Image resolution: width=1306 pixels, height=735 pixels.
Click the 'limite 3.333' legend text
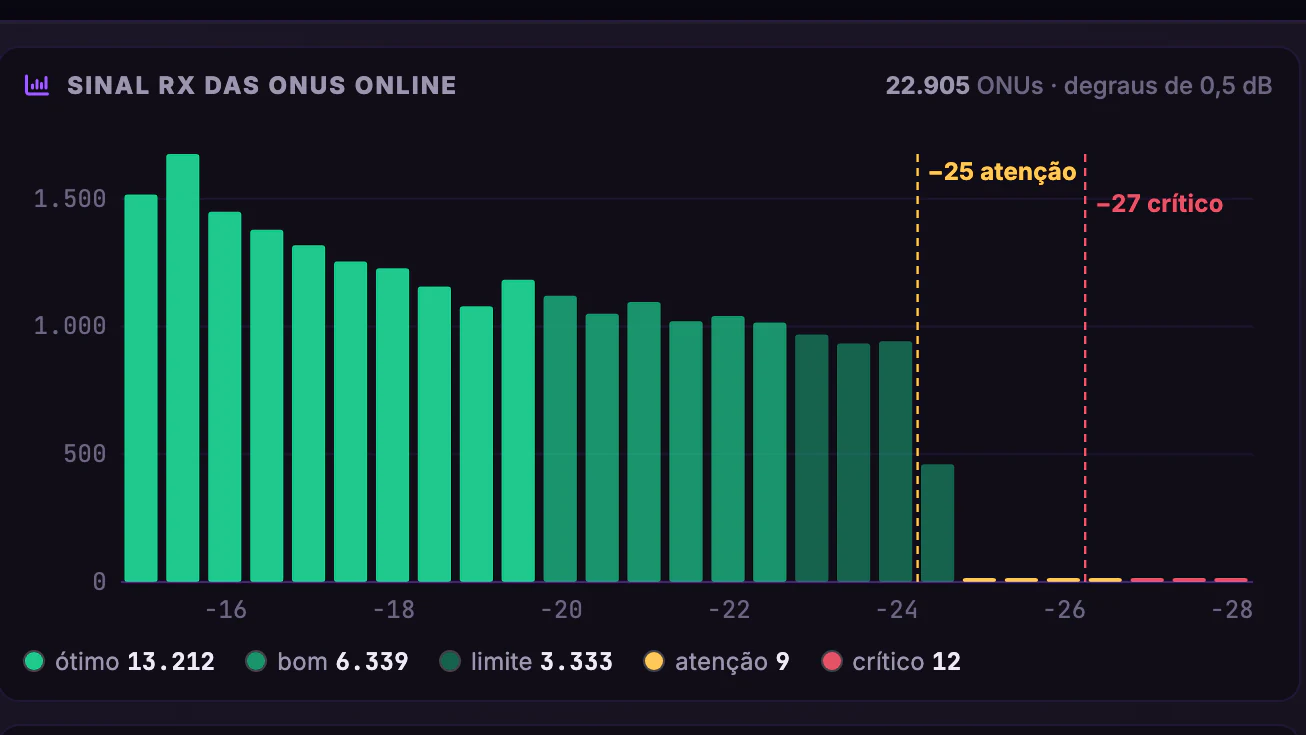tap(542, 661)
